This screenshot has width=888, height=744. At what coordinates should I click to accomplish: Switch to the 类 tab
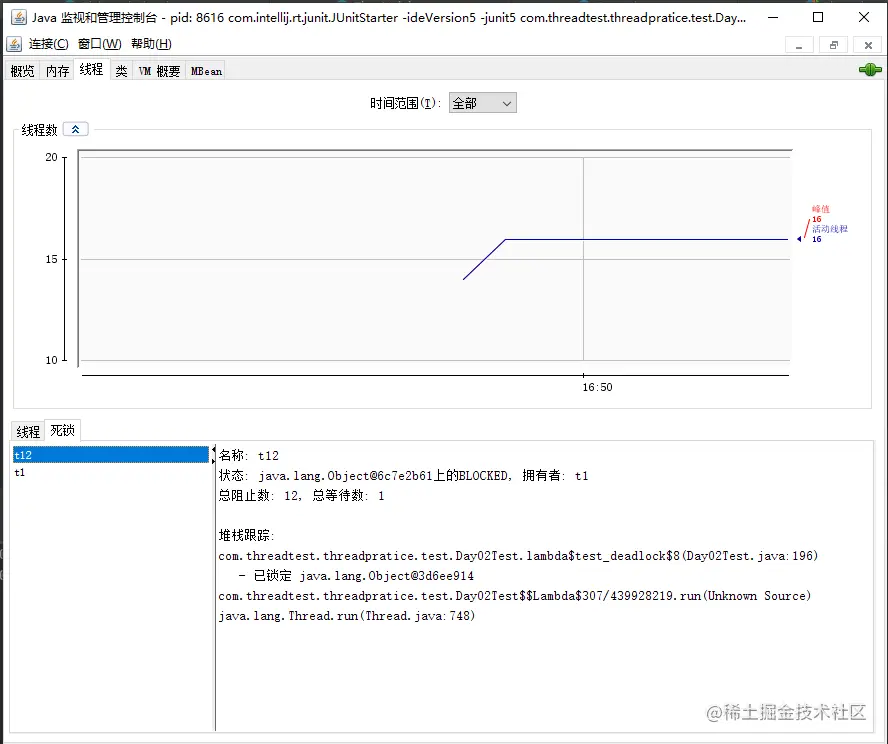(121, 71)
